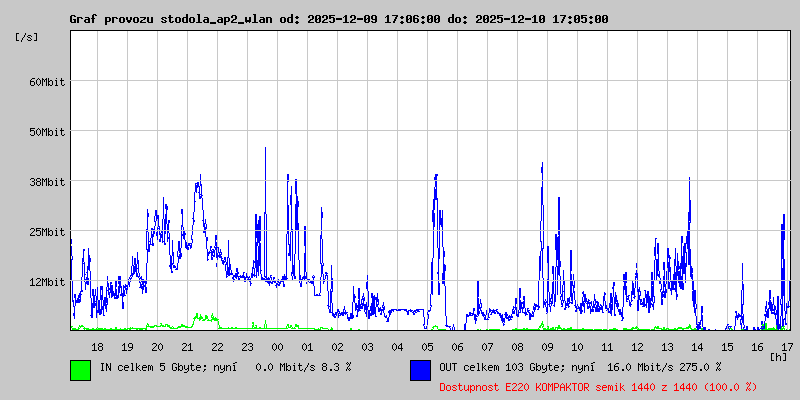
Task: Click the '01' hour tick label
Action: [307, 347]
